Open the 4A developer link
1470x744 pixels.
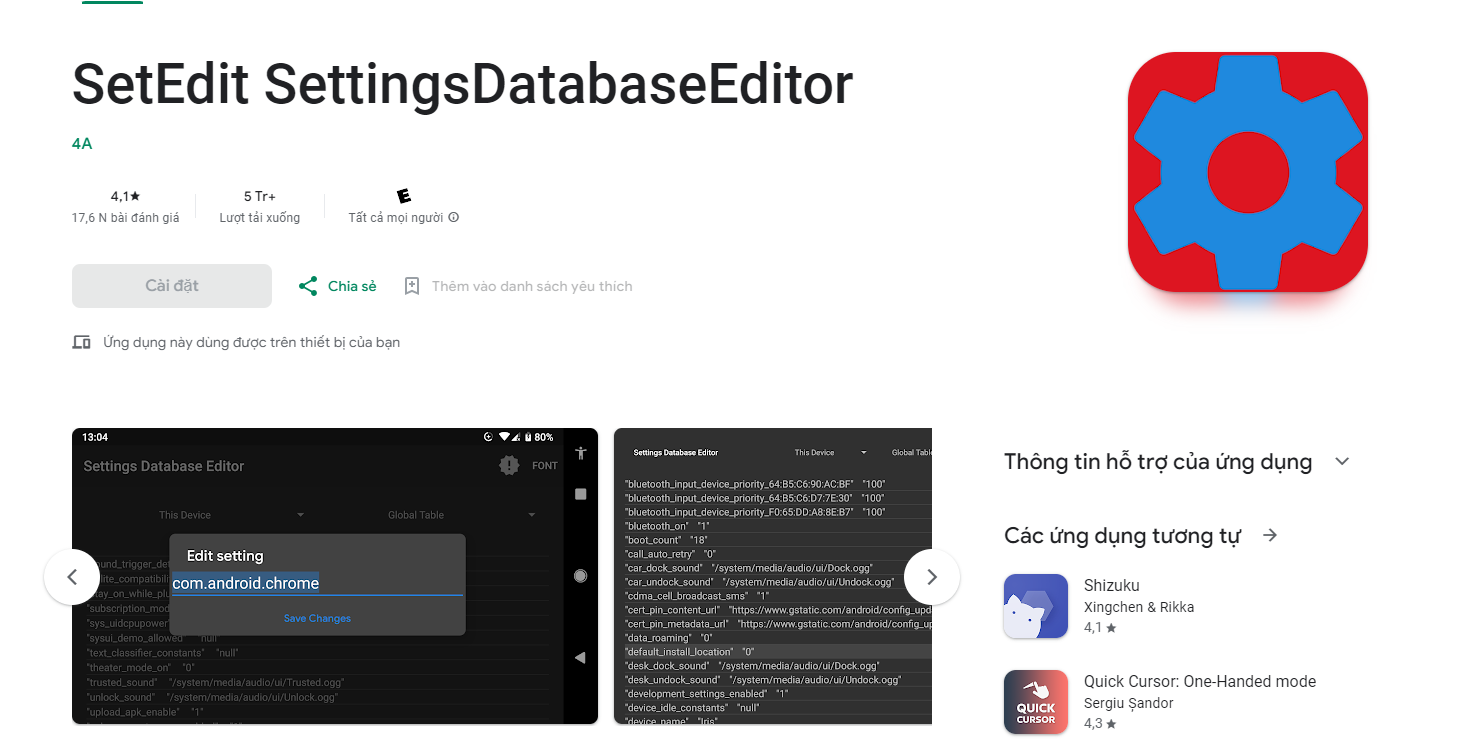tap(82, 143)
